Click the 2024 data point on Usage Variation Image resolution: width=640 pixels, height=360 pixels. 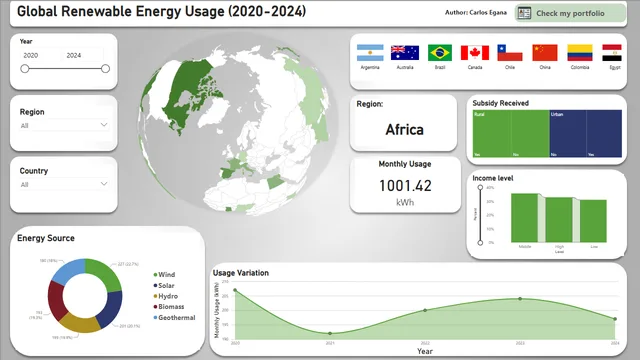pos(615,319)
